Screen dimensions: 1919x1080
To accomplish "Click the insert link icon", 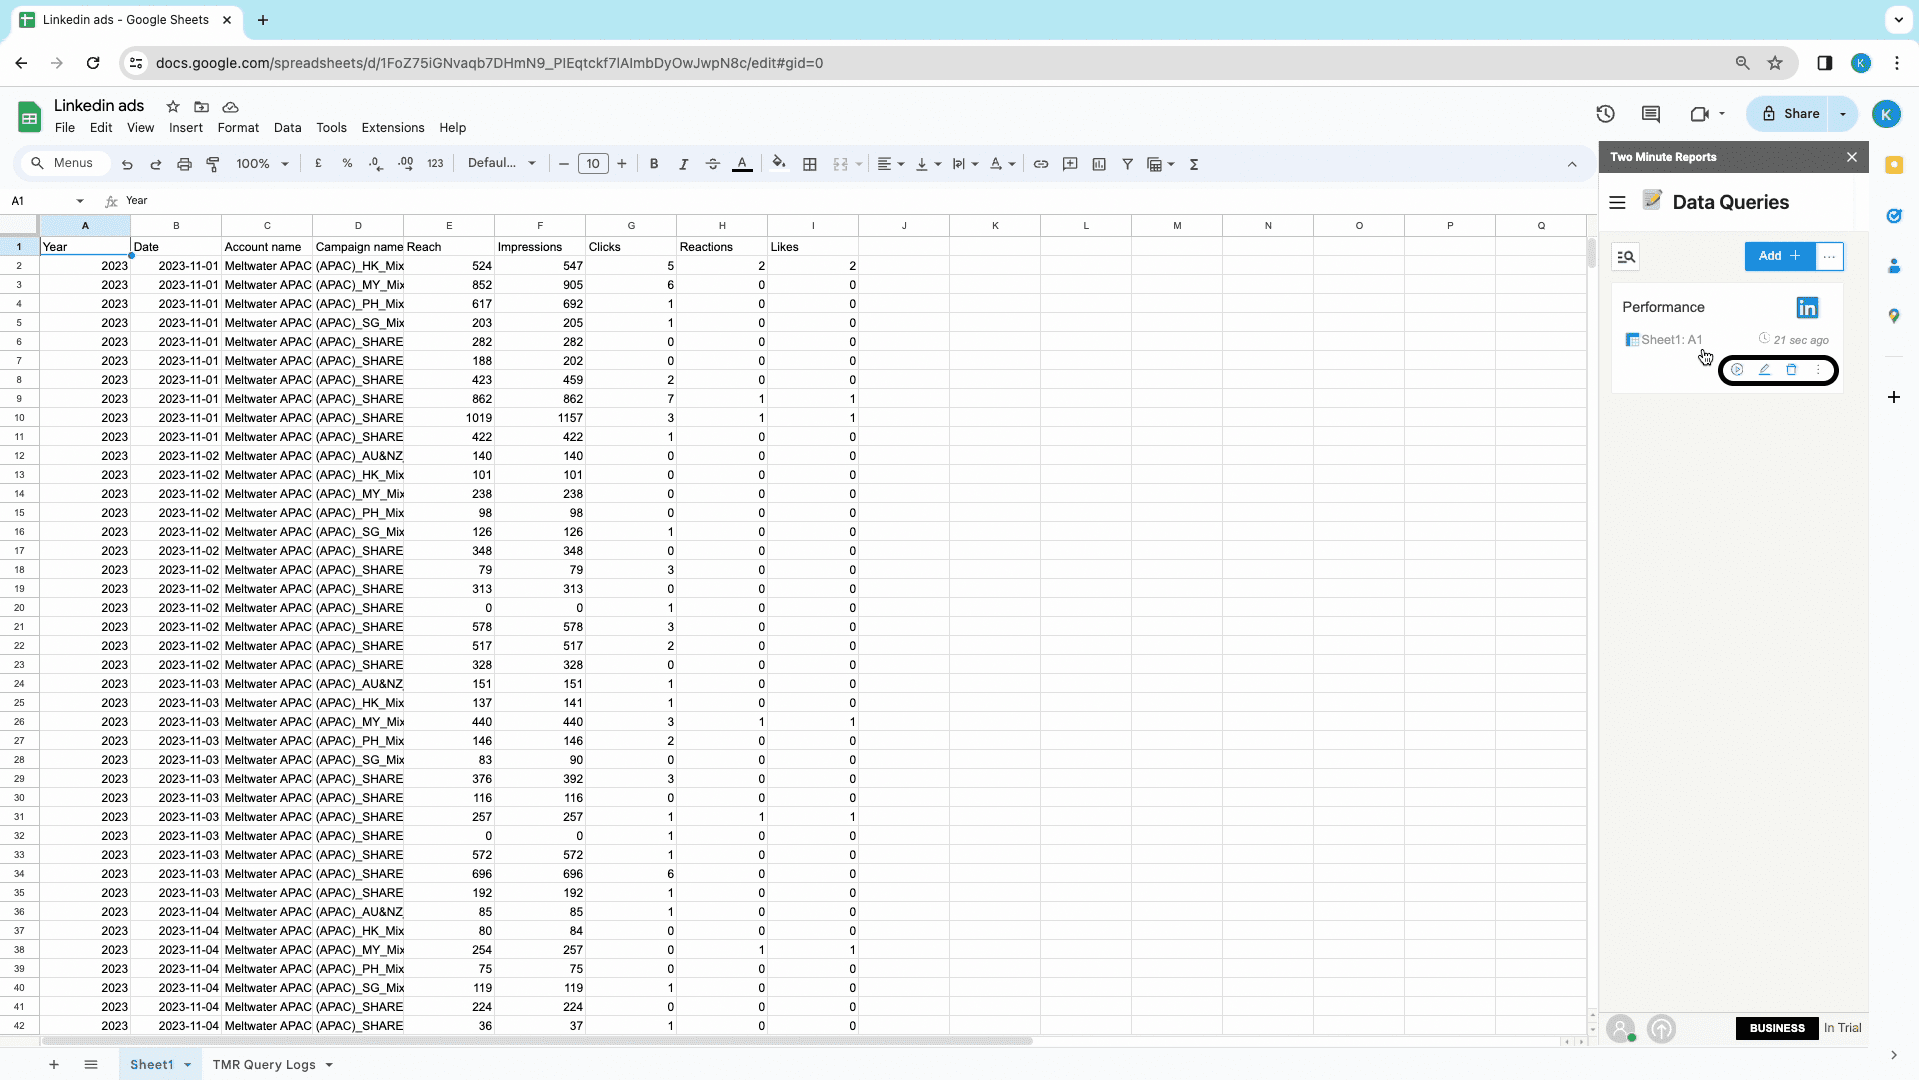I will [x=1041, y=164].
